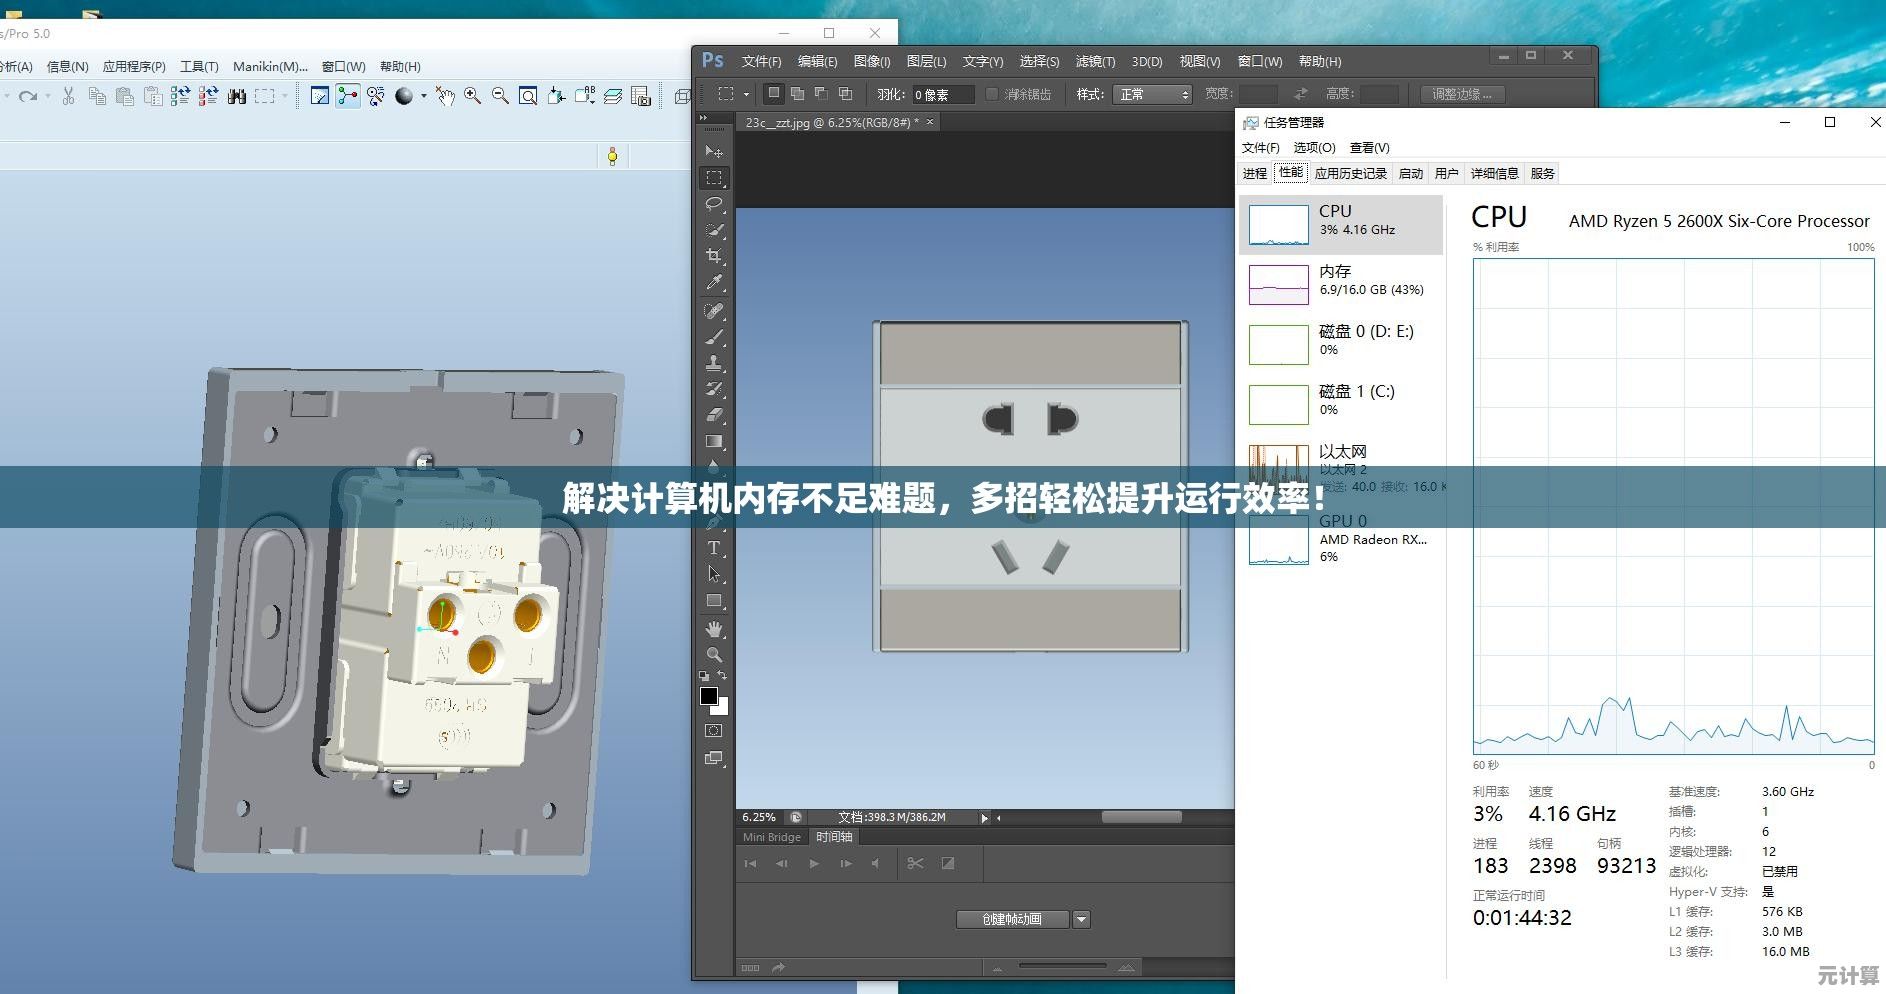Click the timeline zoom slider

tap(1062, 967)
